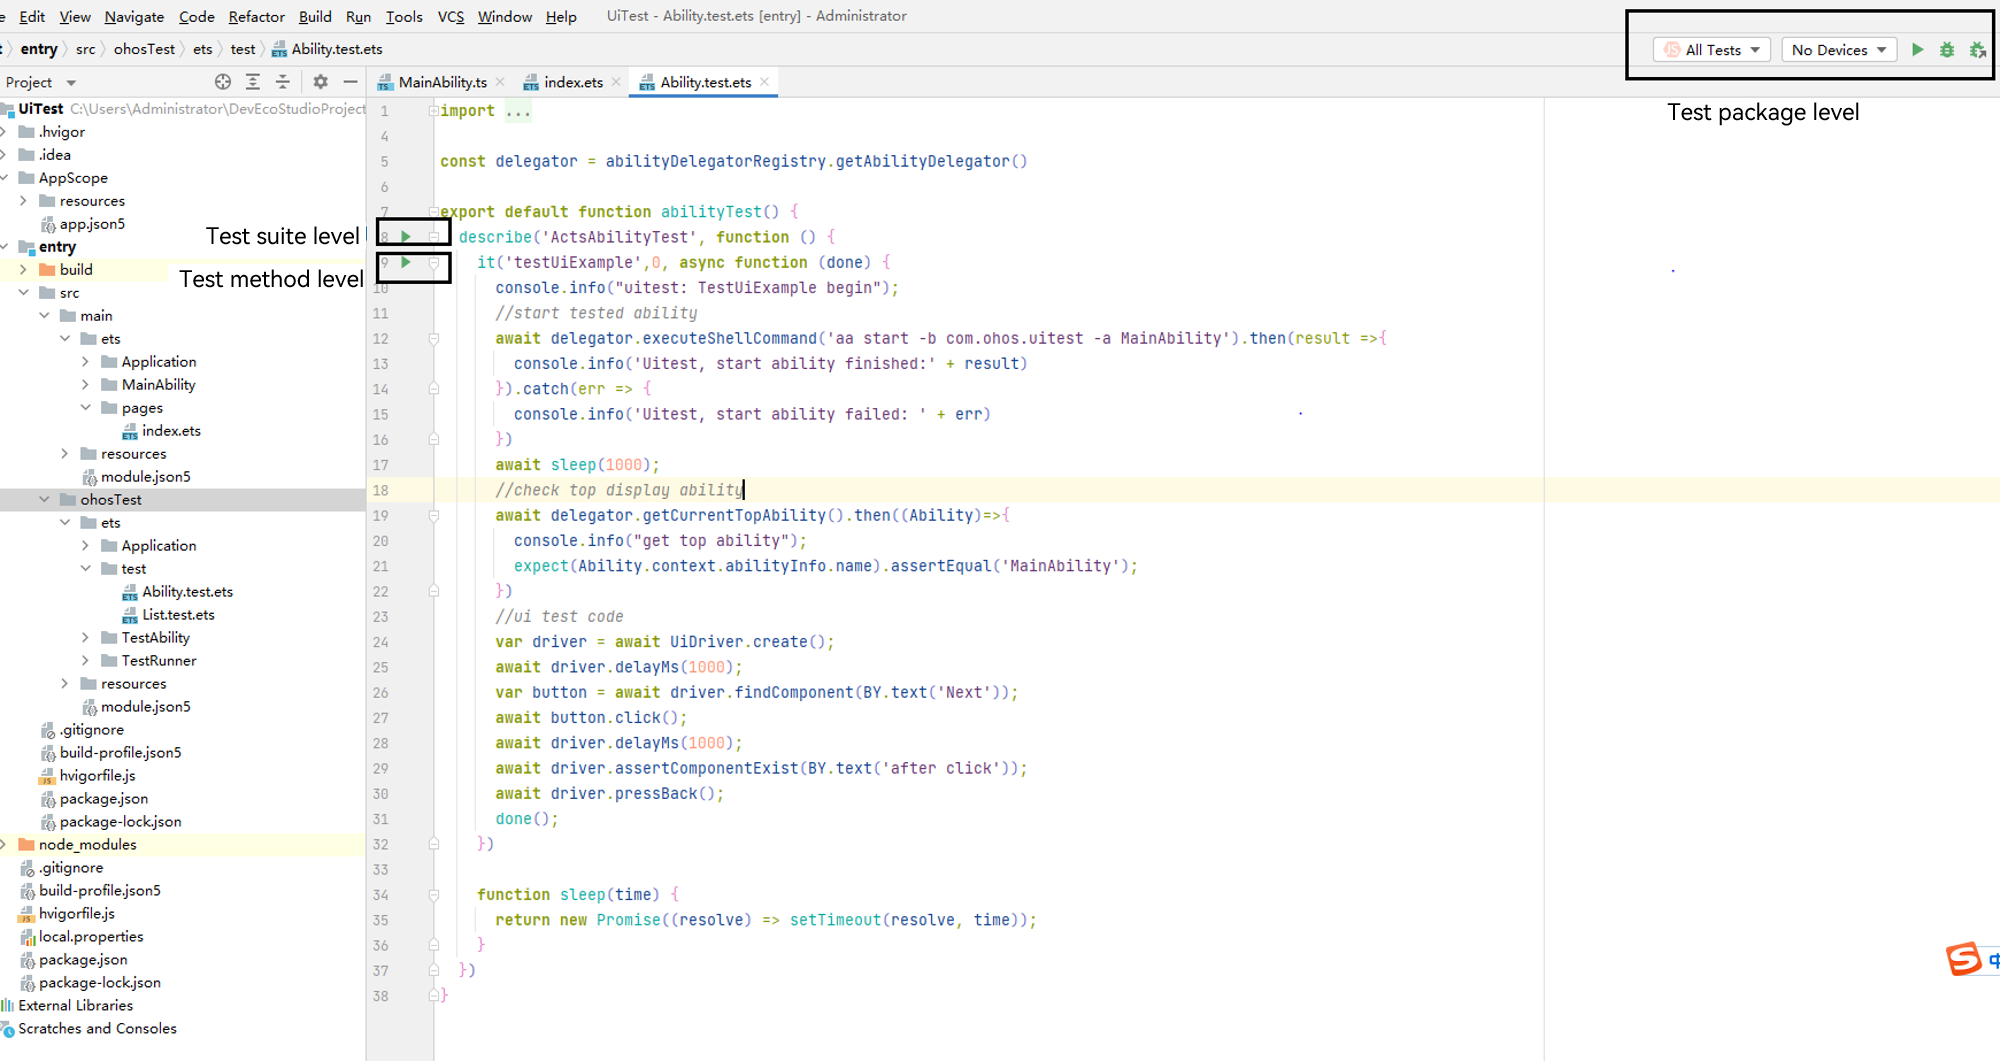Image resolution: width=2000 pixels, height=1061 pixels.
Task: Expand the build folder under entry
Action: point(22,269)
